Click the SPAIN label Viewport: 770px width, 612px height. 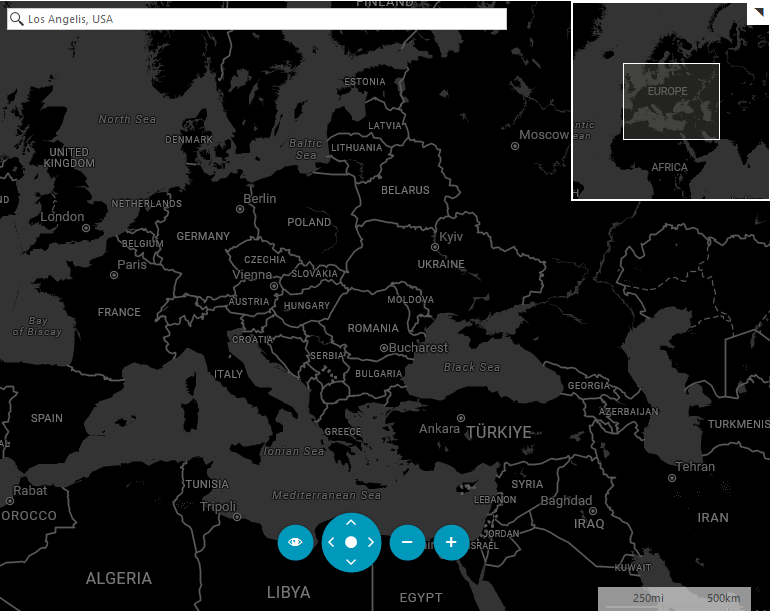[47, 418]
